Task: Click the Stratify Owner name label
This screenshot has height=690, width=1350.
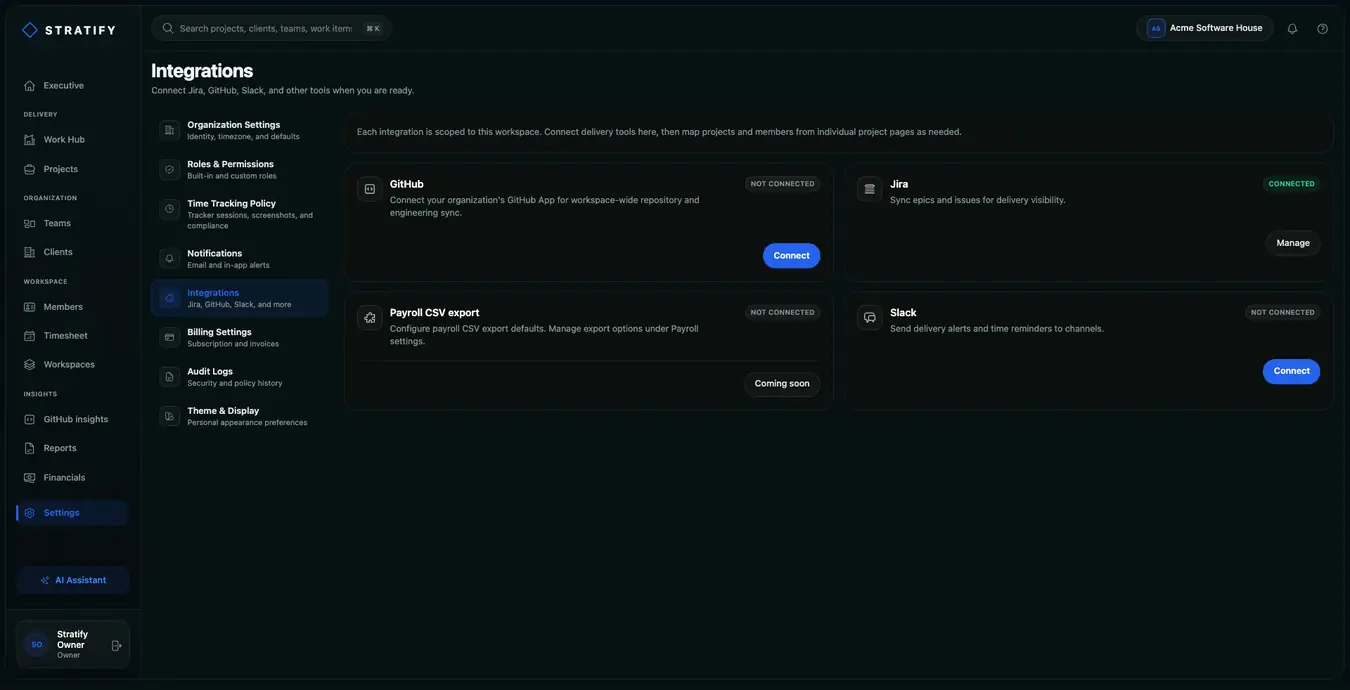Action: pyautogui.click(x=72, y=639)
